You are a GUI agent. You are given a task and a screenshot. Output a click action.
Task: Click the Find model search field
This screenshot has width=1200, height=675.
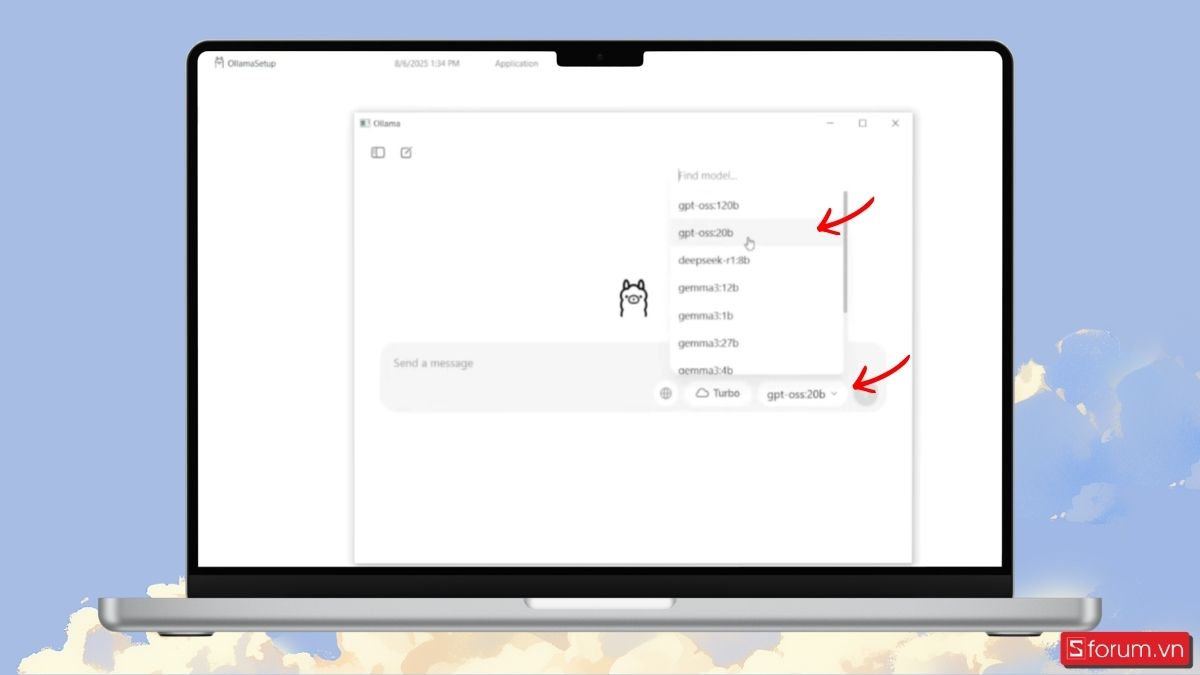(757, 176)
